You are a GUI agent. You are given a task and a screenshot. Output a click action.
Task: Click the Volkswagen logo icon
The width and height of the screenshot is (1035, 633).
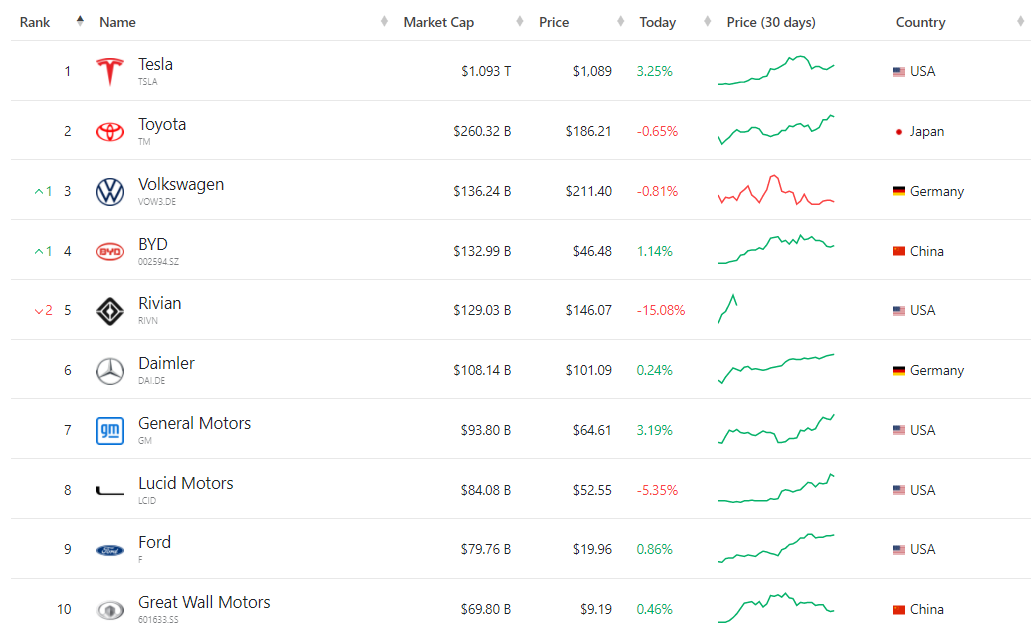tap(110, 192)
